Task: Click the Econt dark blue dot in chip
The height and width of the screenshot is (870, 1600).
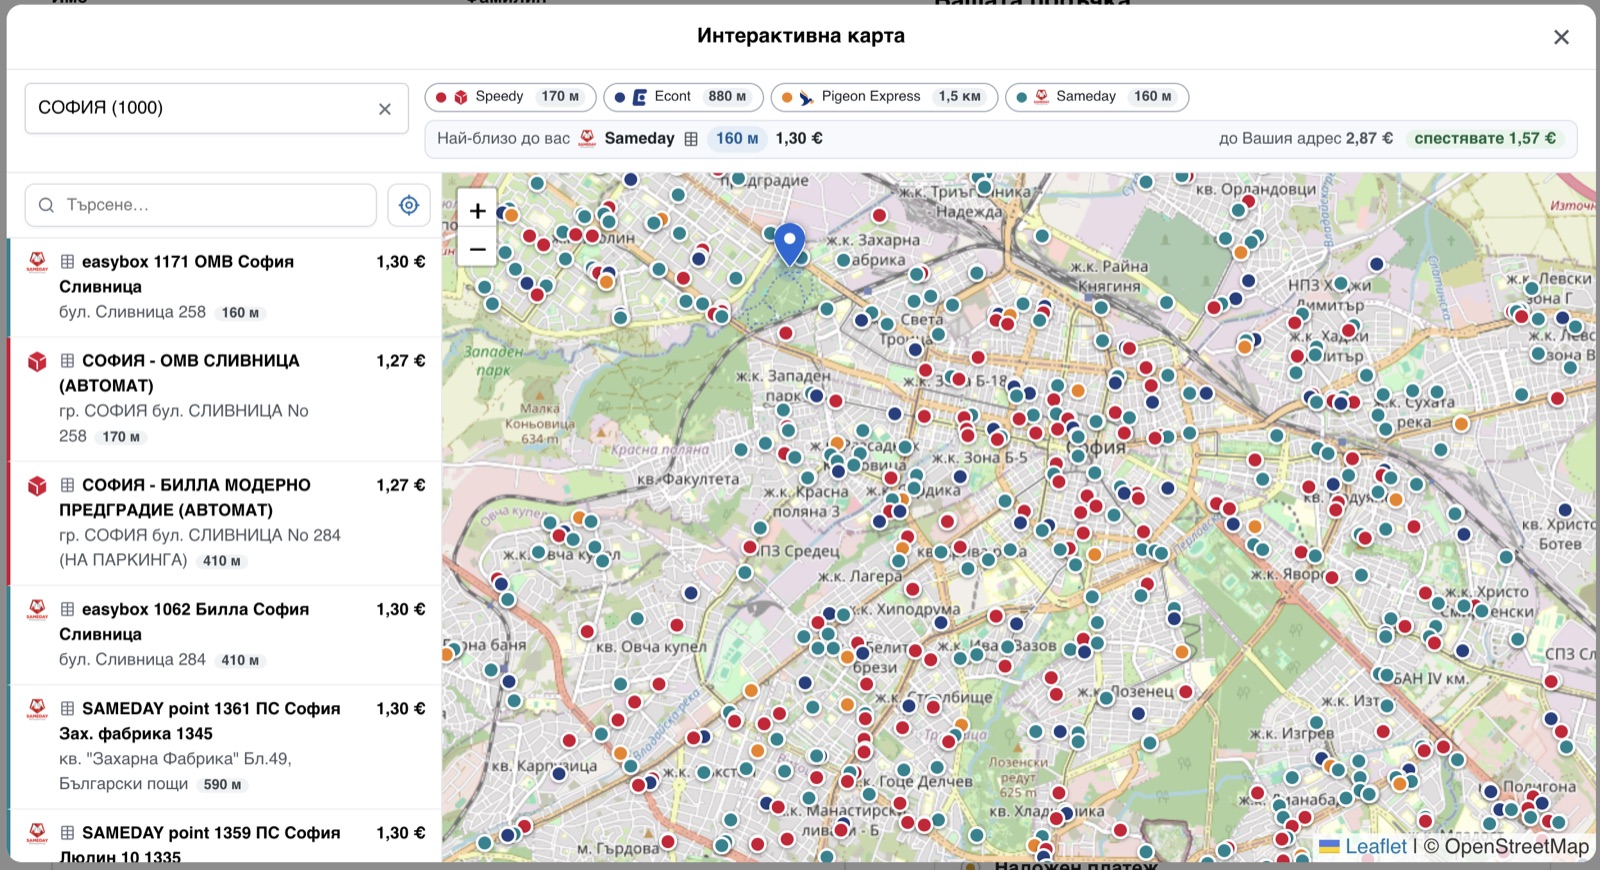Action: (x=620, y=97)
